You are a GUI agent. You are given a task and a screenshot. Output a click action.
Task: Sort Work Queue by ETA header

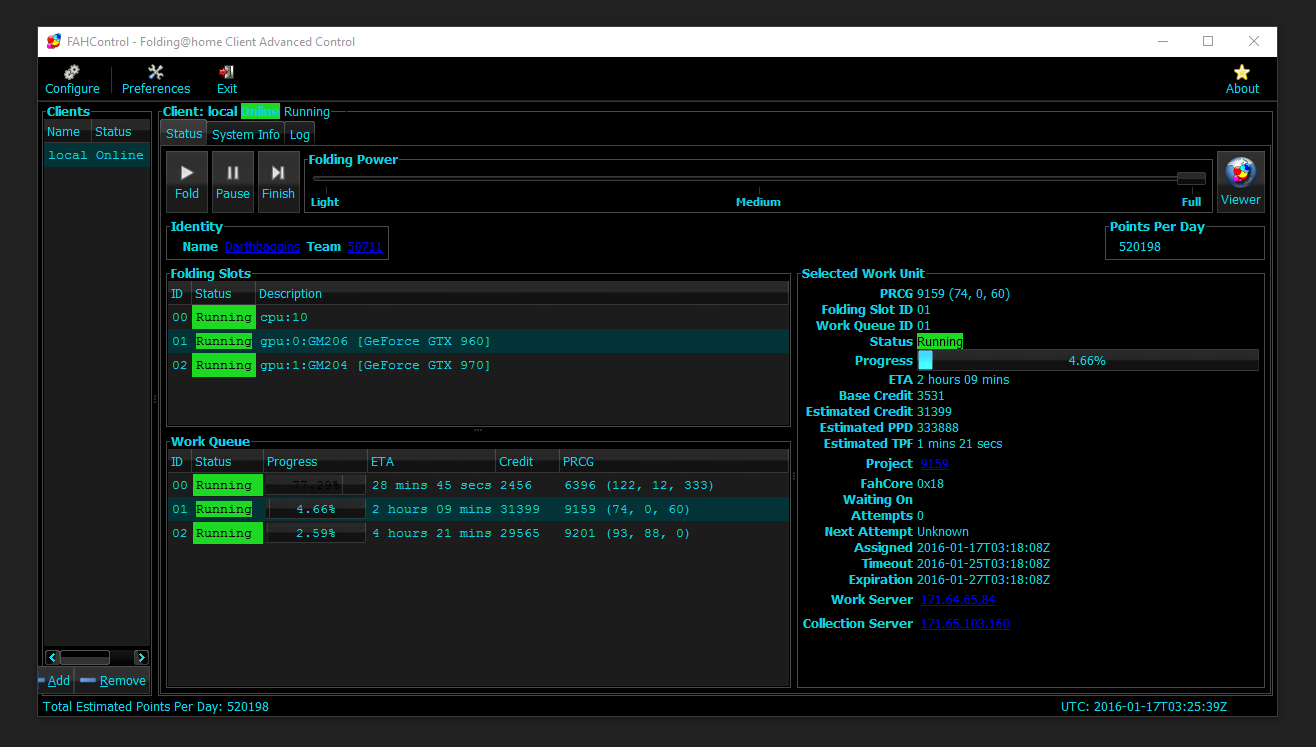tap(431, 461)
